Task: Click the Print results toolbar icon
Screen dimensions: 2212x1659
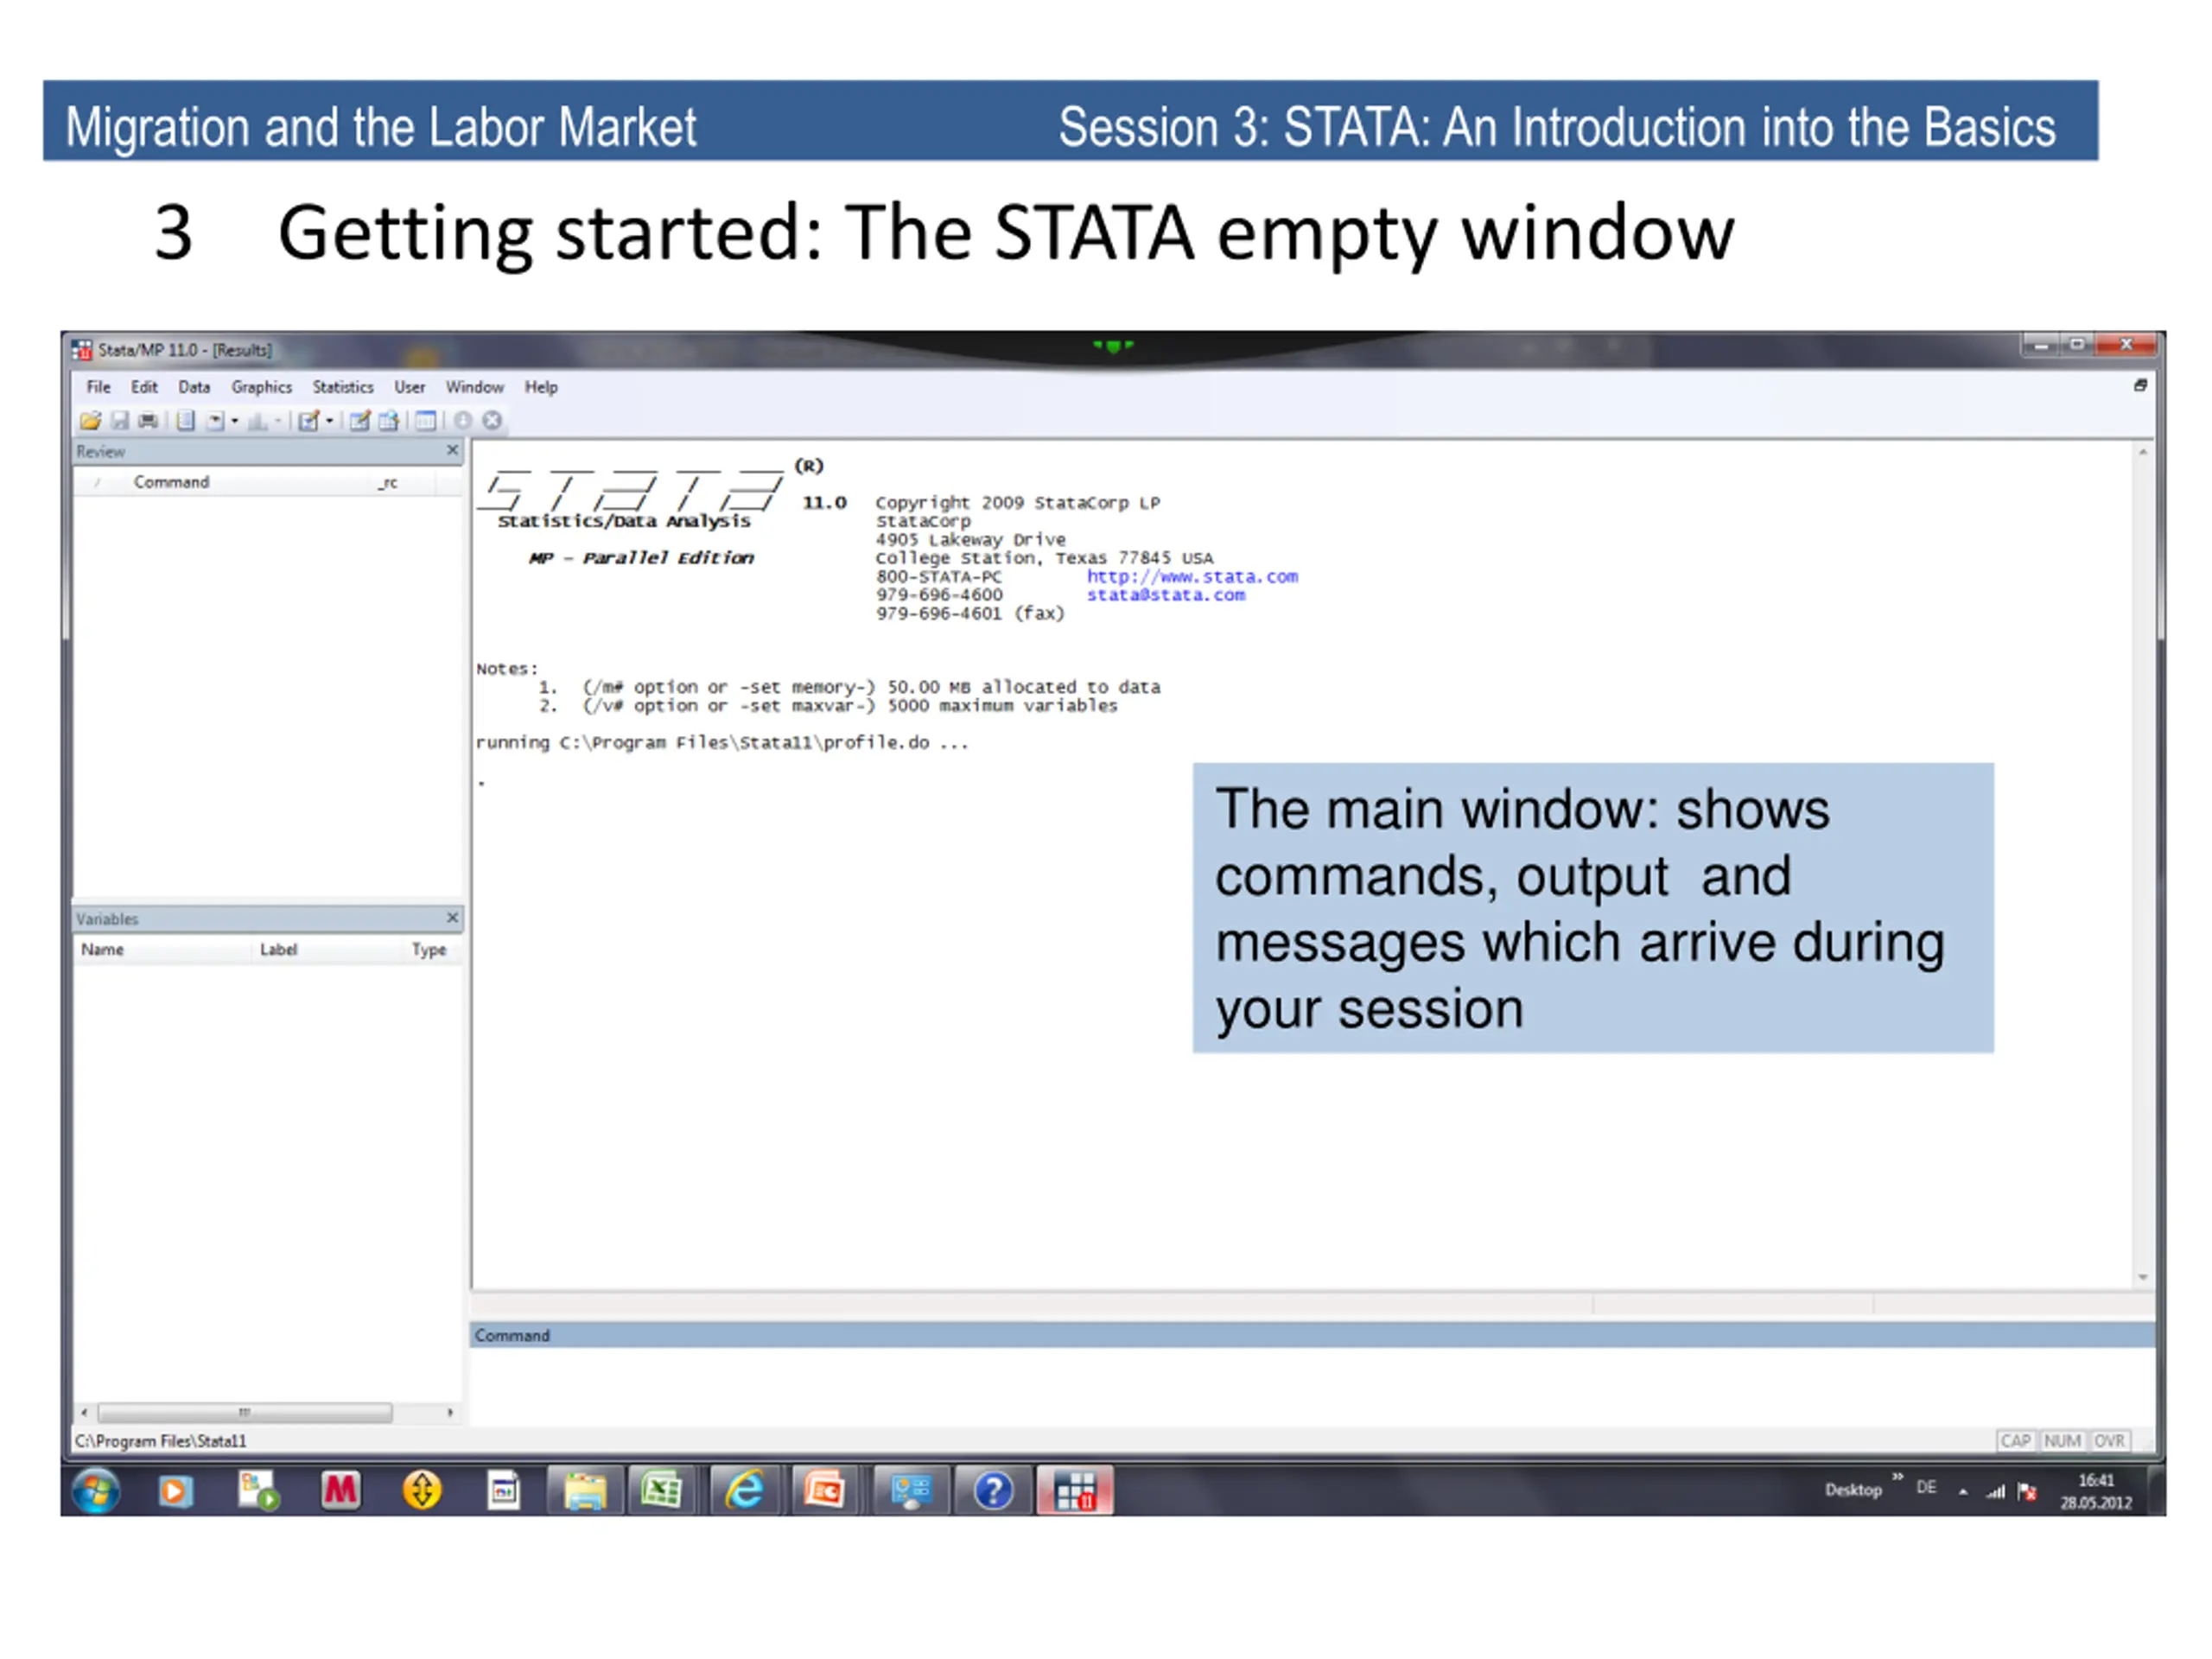Action: tap(148, 421)
